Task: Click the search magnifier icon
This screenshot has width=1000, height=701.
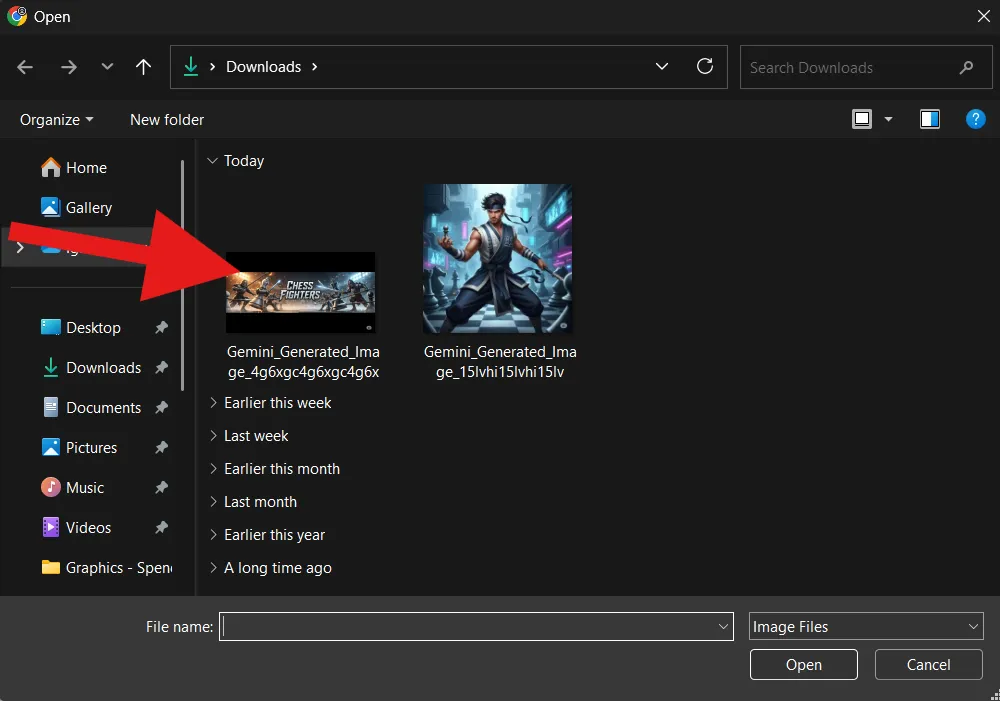Action: click(966, 67)
